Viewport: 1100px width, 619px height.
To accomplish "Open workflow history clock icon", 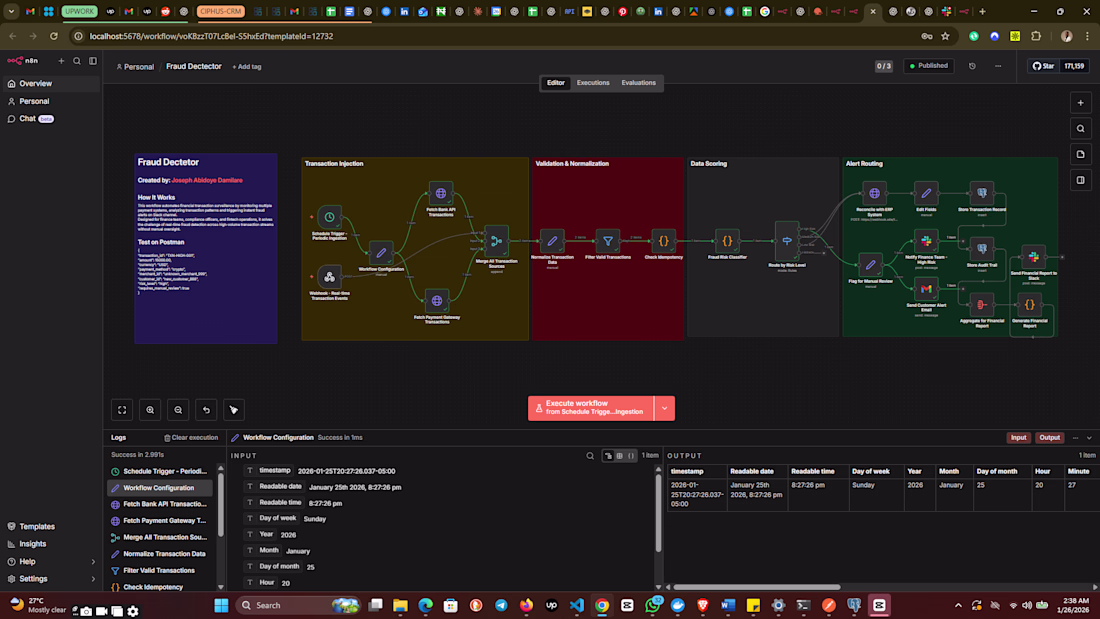I will point(972,66).
